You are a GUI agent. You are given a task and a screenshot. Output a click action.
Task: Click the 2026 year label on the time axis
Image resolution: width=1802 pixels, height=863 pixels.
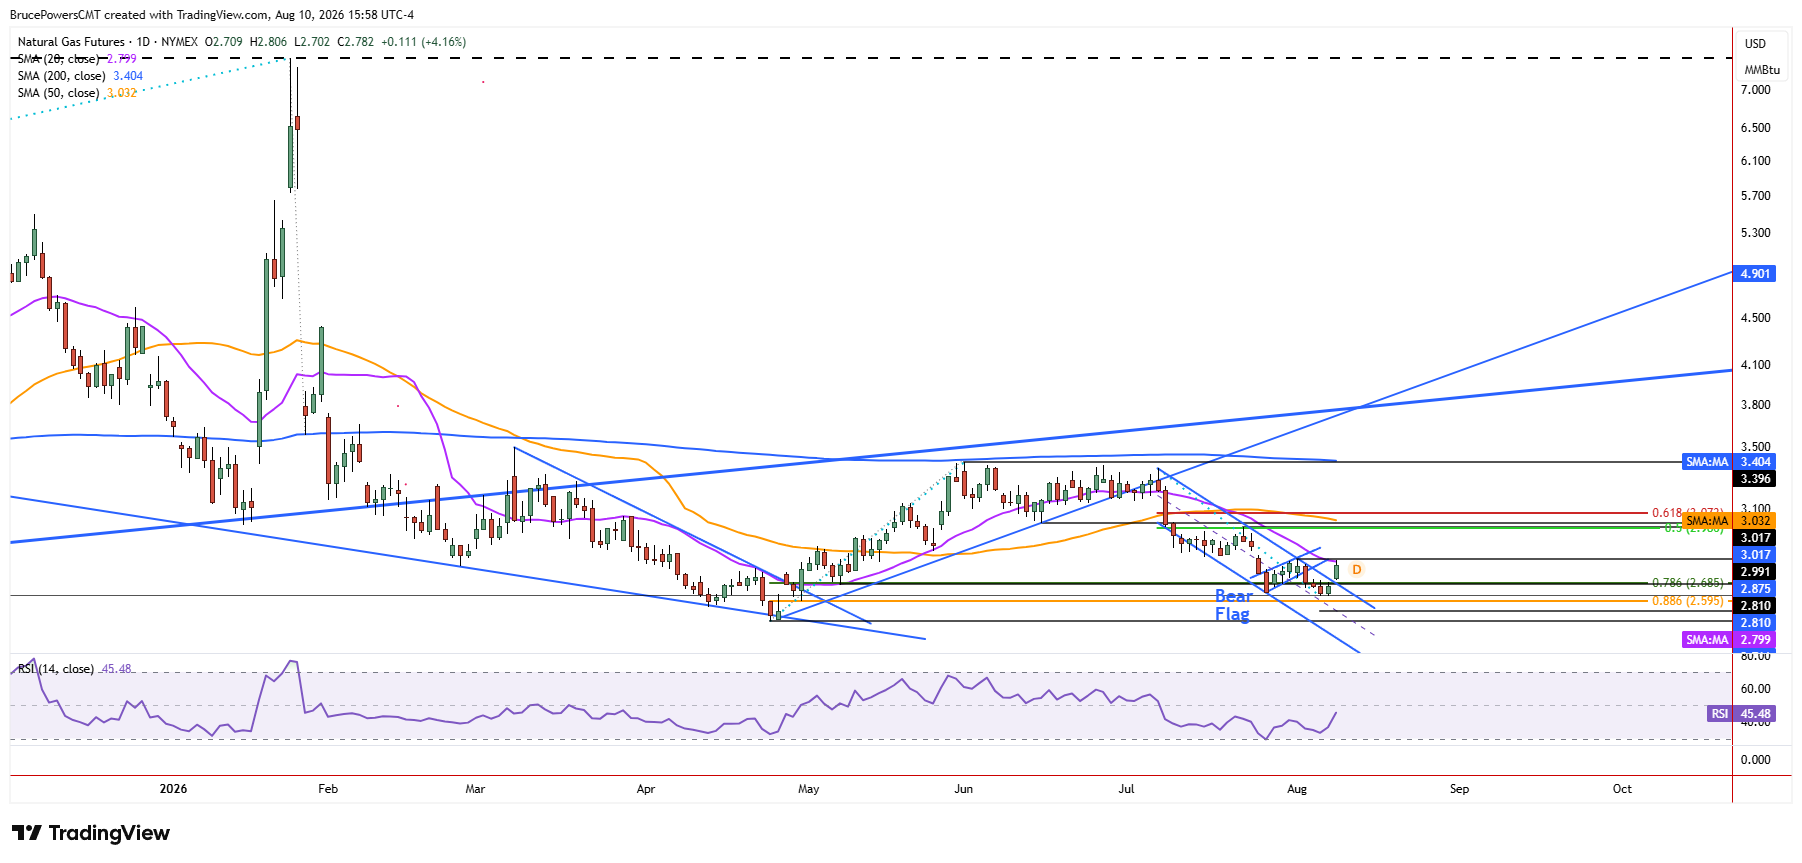coord(173,789)
